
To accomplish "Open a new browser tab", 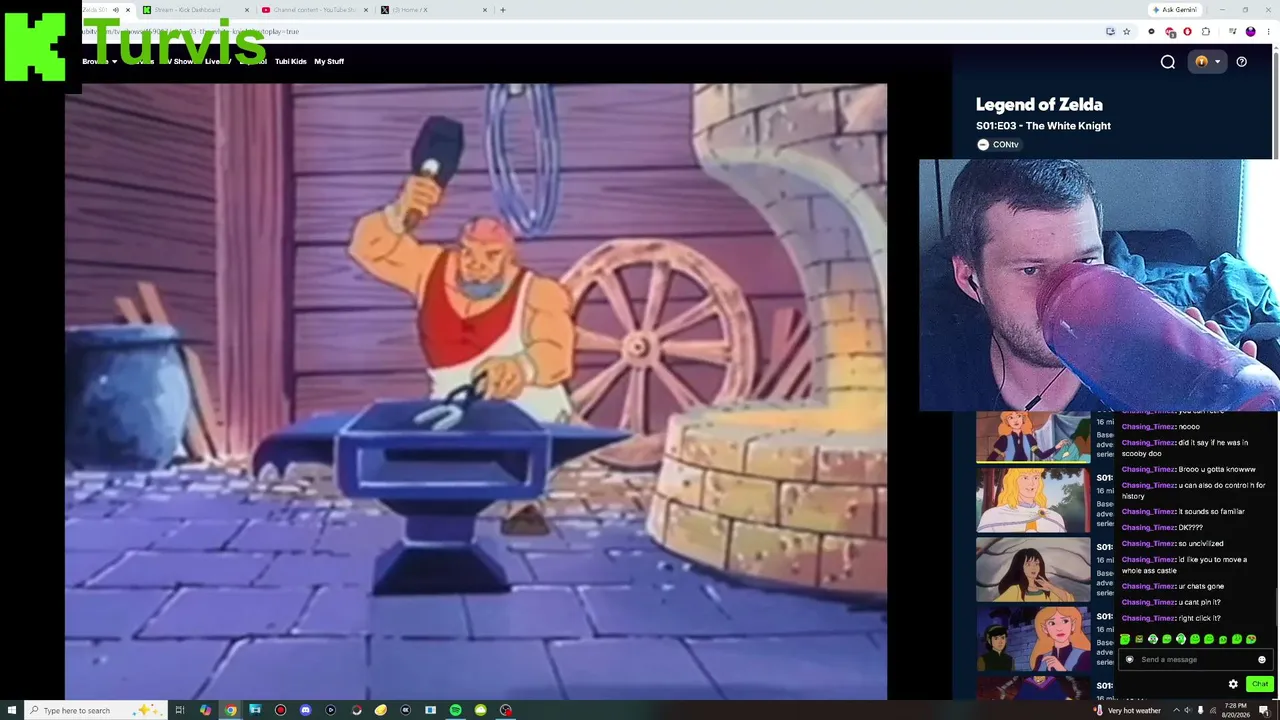I will point(503,10).
